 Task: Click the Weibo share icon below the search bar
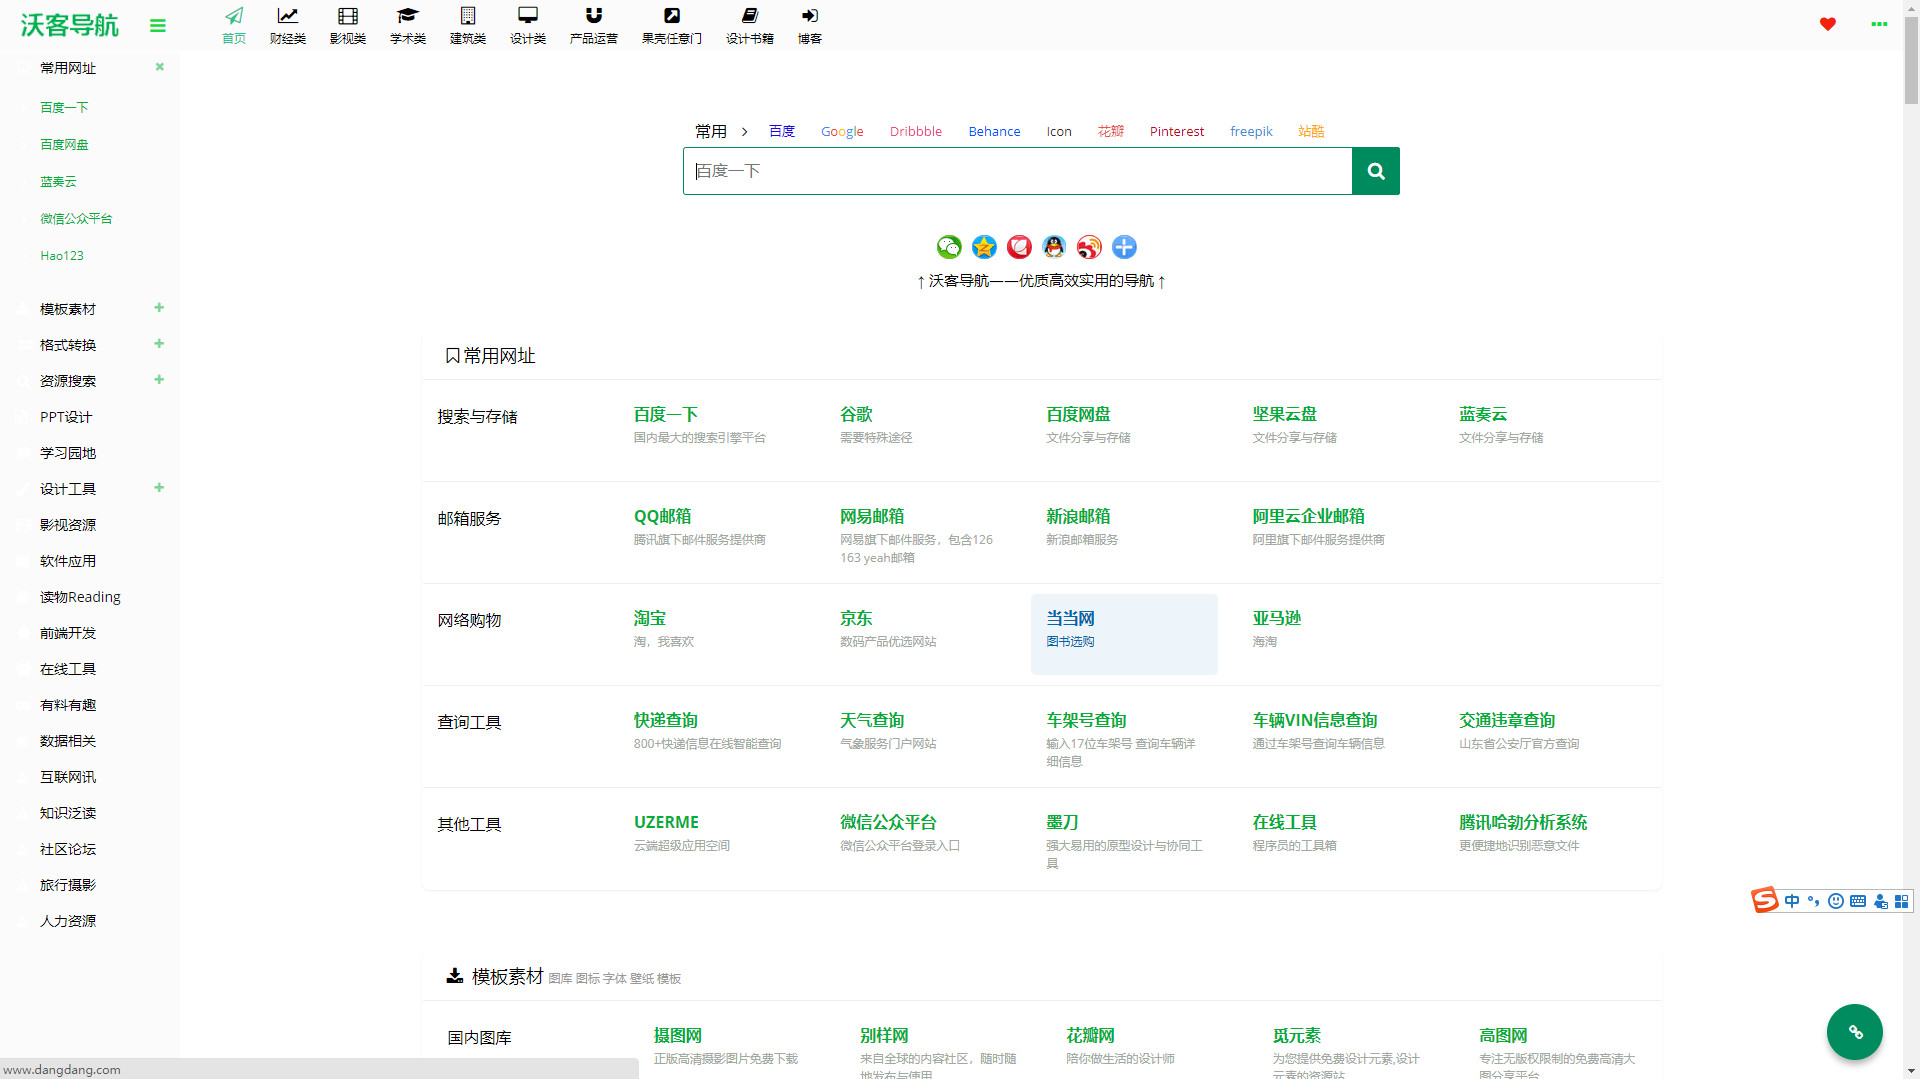coord(1088,247)
